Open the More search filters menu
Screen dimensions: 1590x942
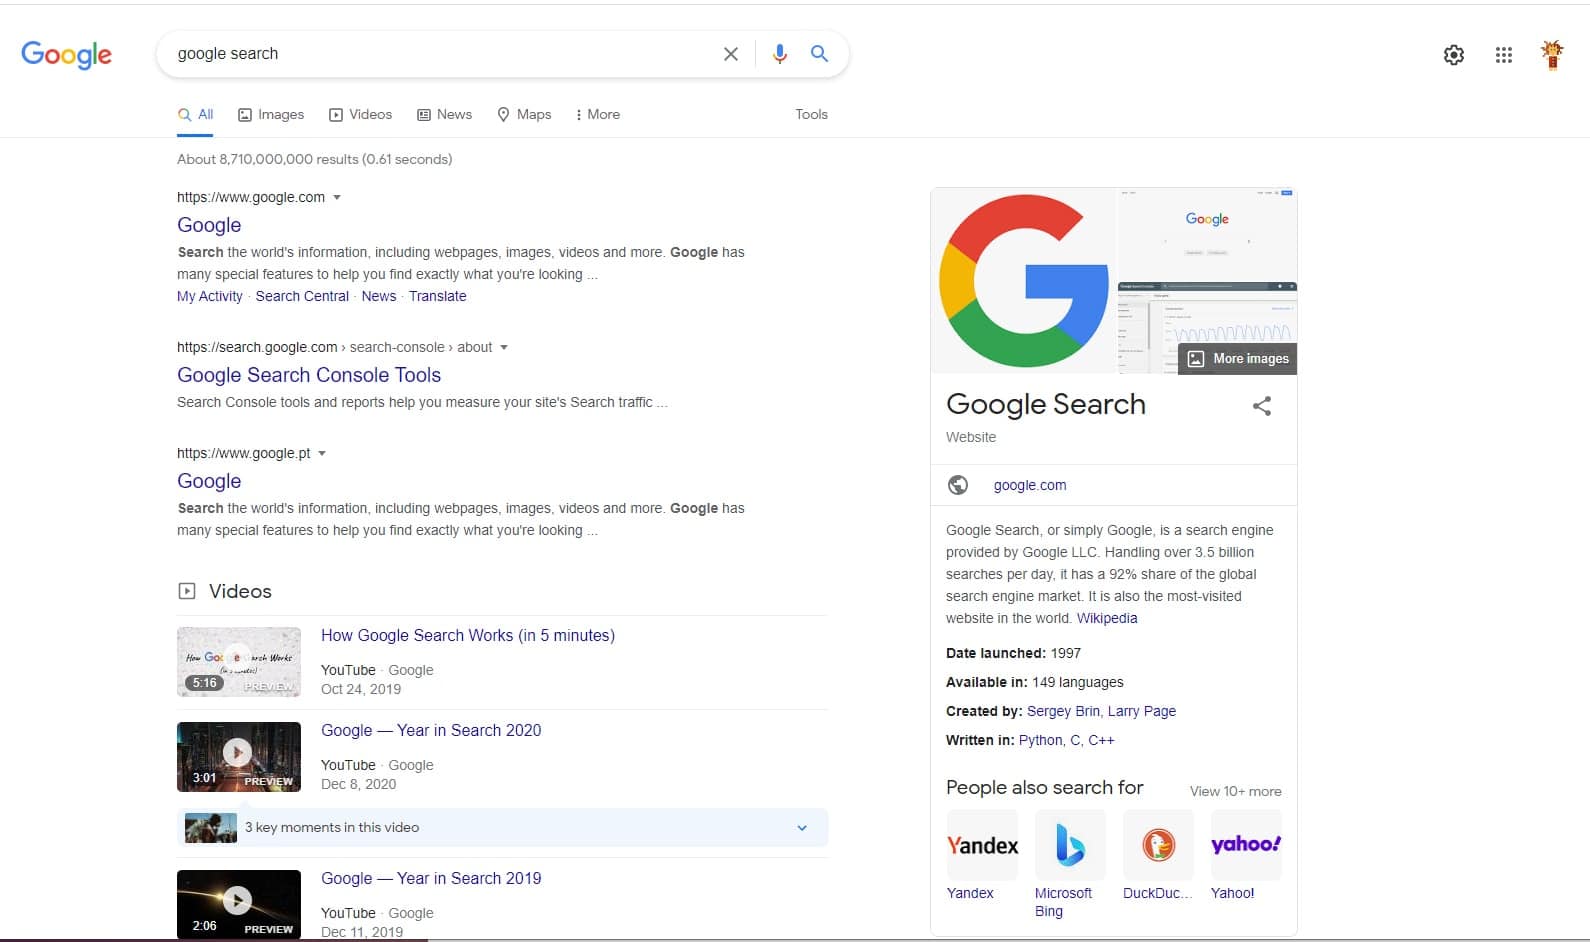597,114
